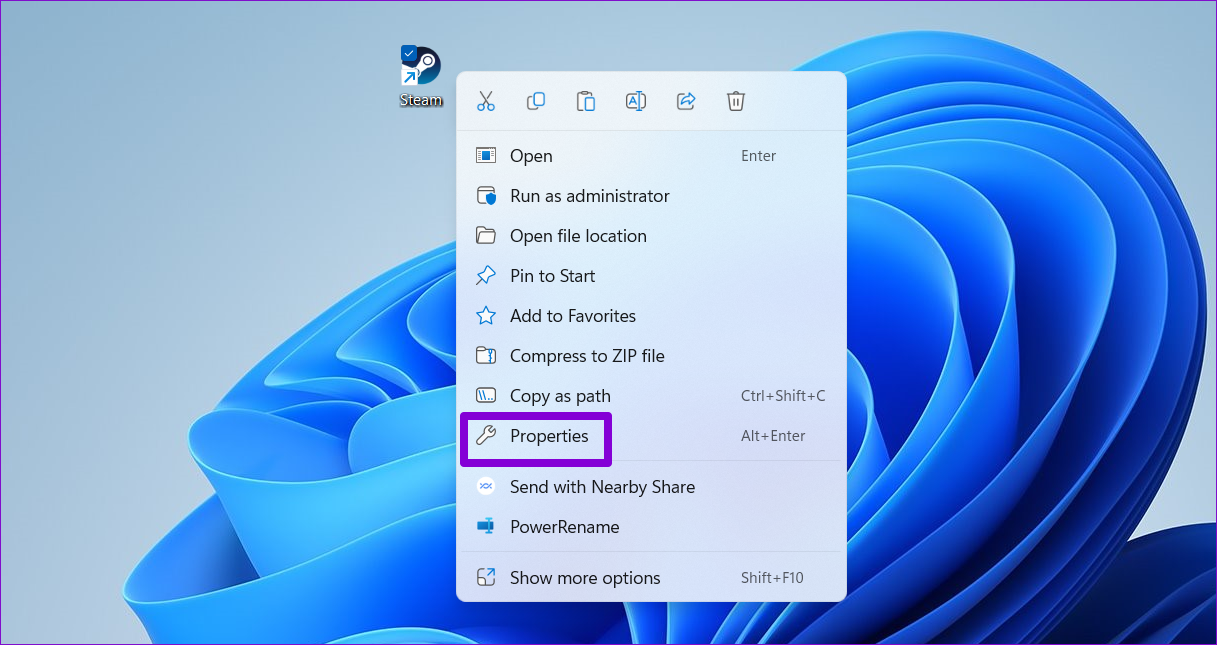Select the Steam desktop shortcut icon
This screenshot has width=1217, height=645.
tap(419, 65)
